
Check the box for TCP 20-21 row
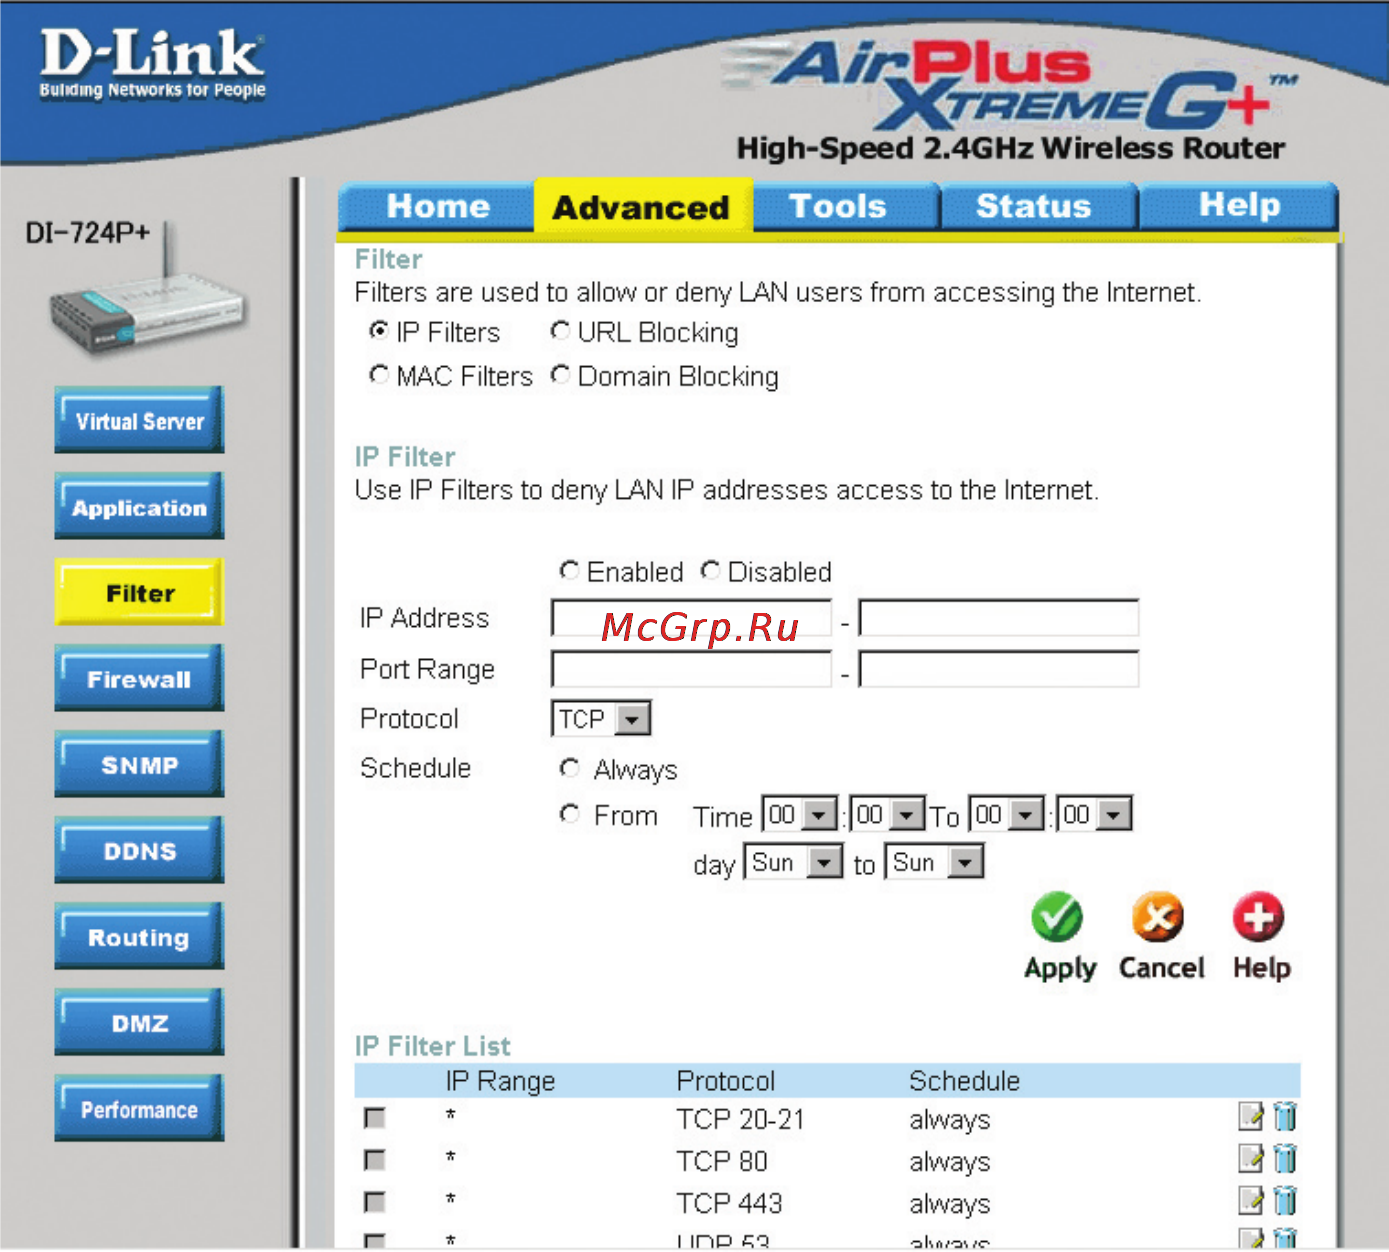[x=375, y=1118]
